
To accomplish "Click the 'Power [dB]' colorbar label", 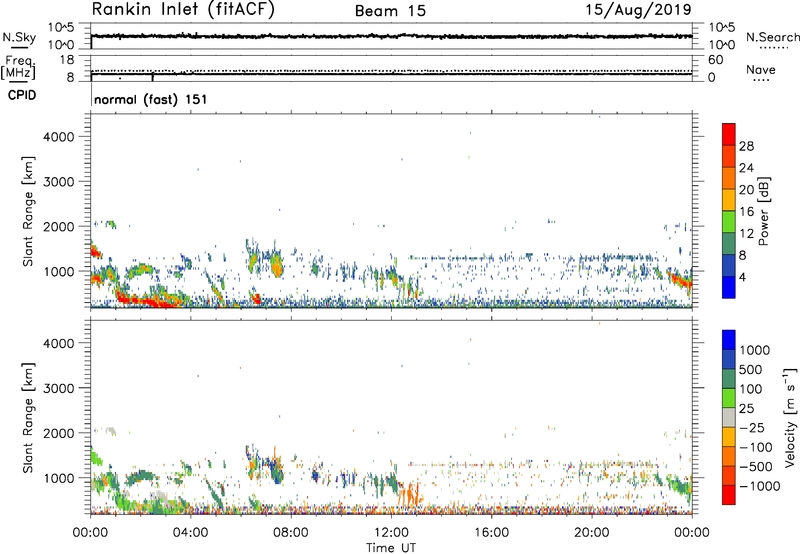I will 763,211.
